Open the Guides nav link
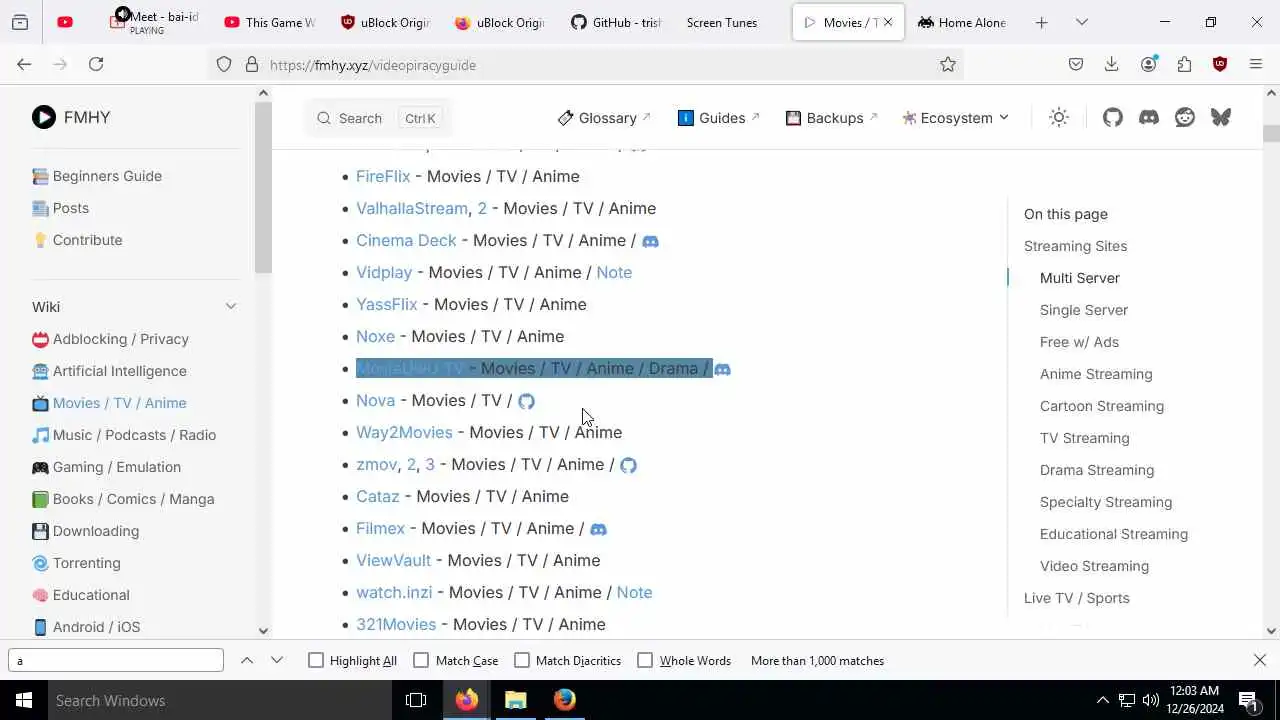Screen dimensions: 1280x720 point(719,117)
